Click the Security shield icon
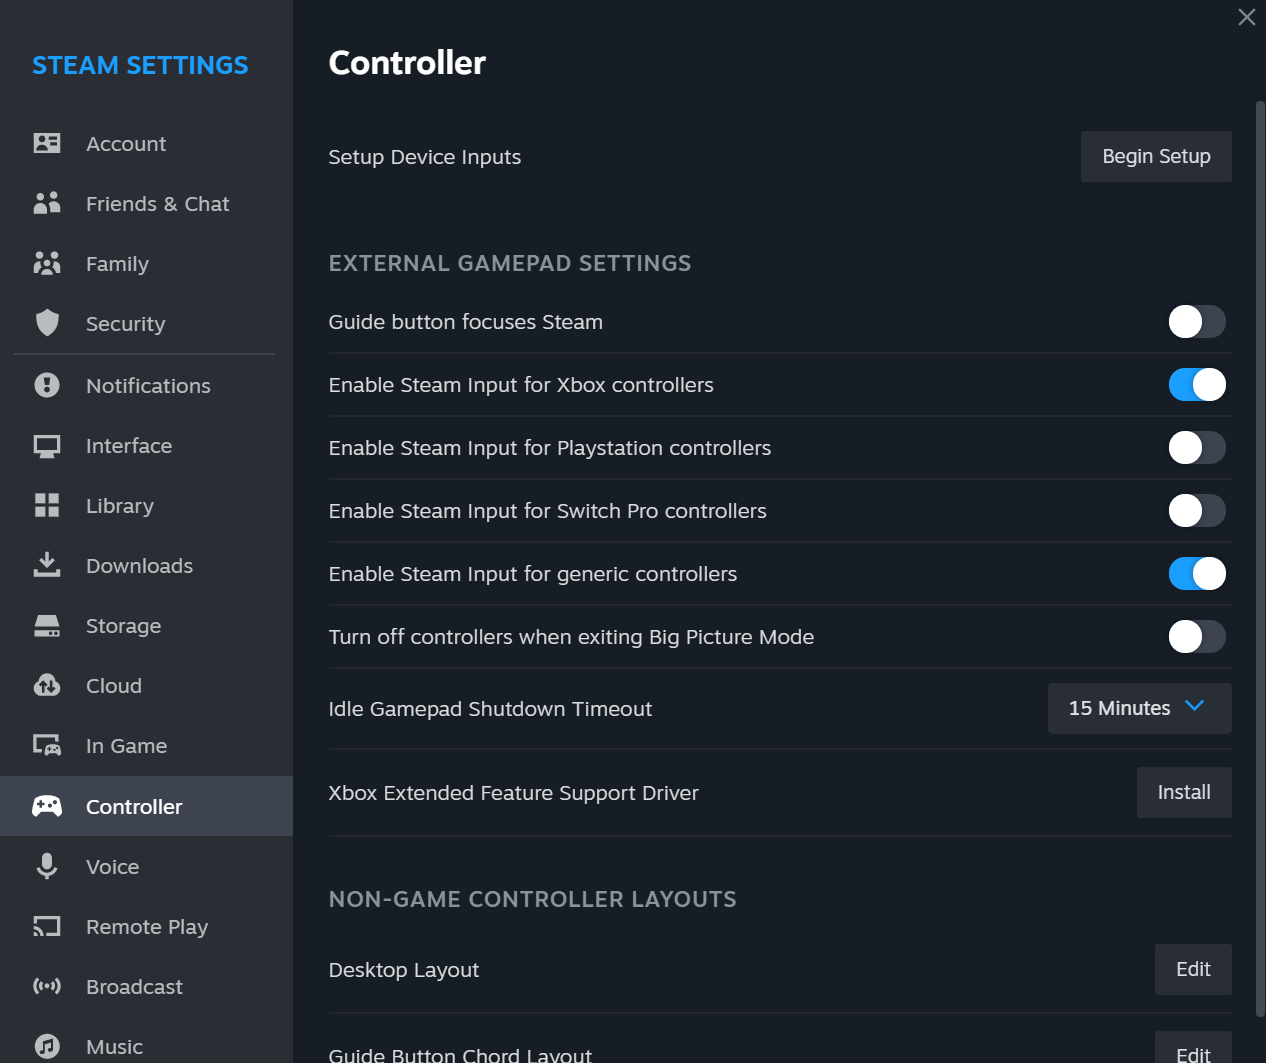This screenshot has width=1266, height=1063. coord(47,323)
